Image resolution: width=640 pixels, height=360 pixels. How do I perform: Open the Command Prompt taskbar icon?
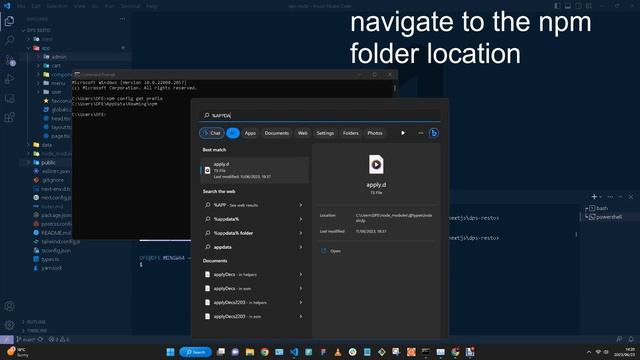point(426,352)
